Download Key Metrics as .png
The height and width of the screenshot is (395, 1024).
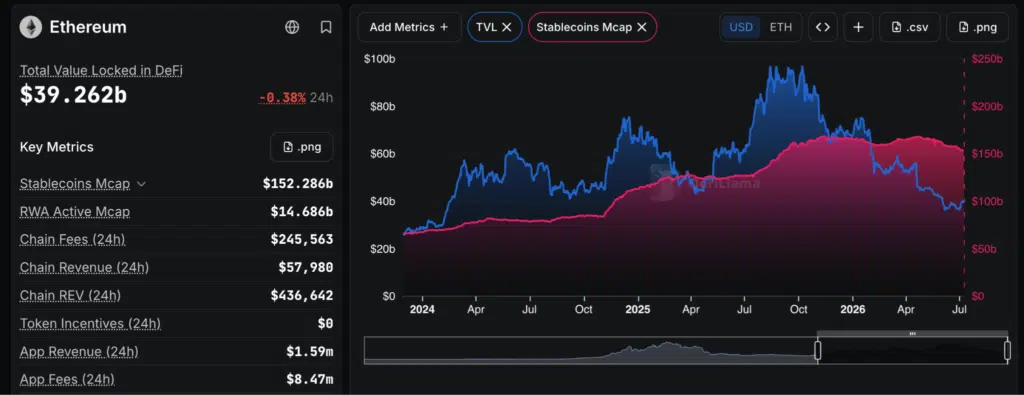tap(302, 147)
